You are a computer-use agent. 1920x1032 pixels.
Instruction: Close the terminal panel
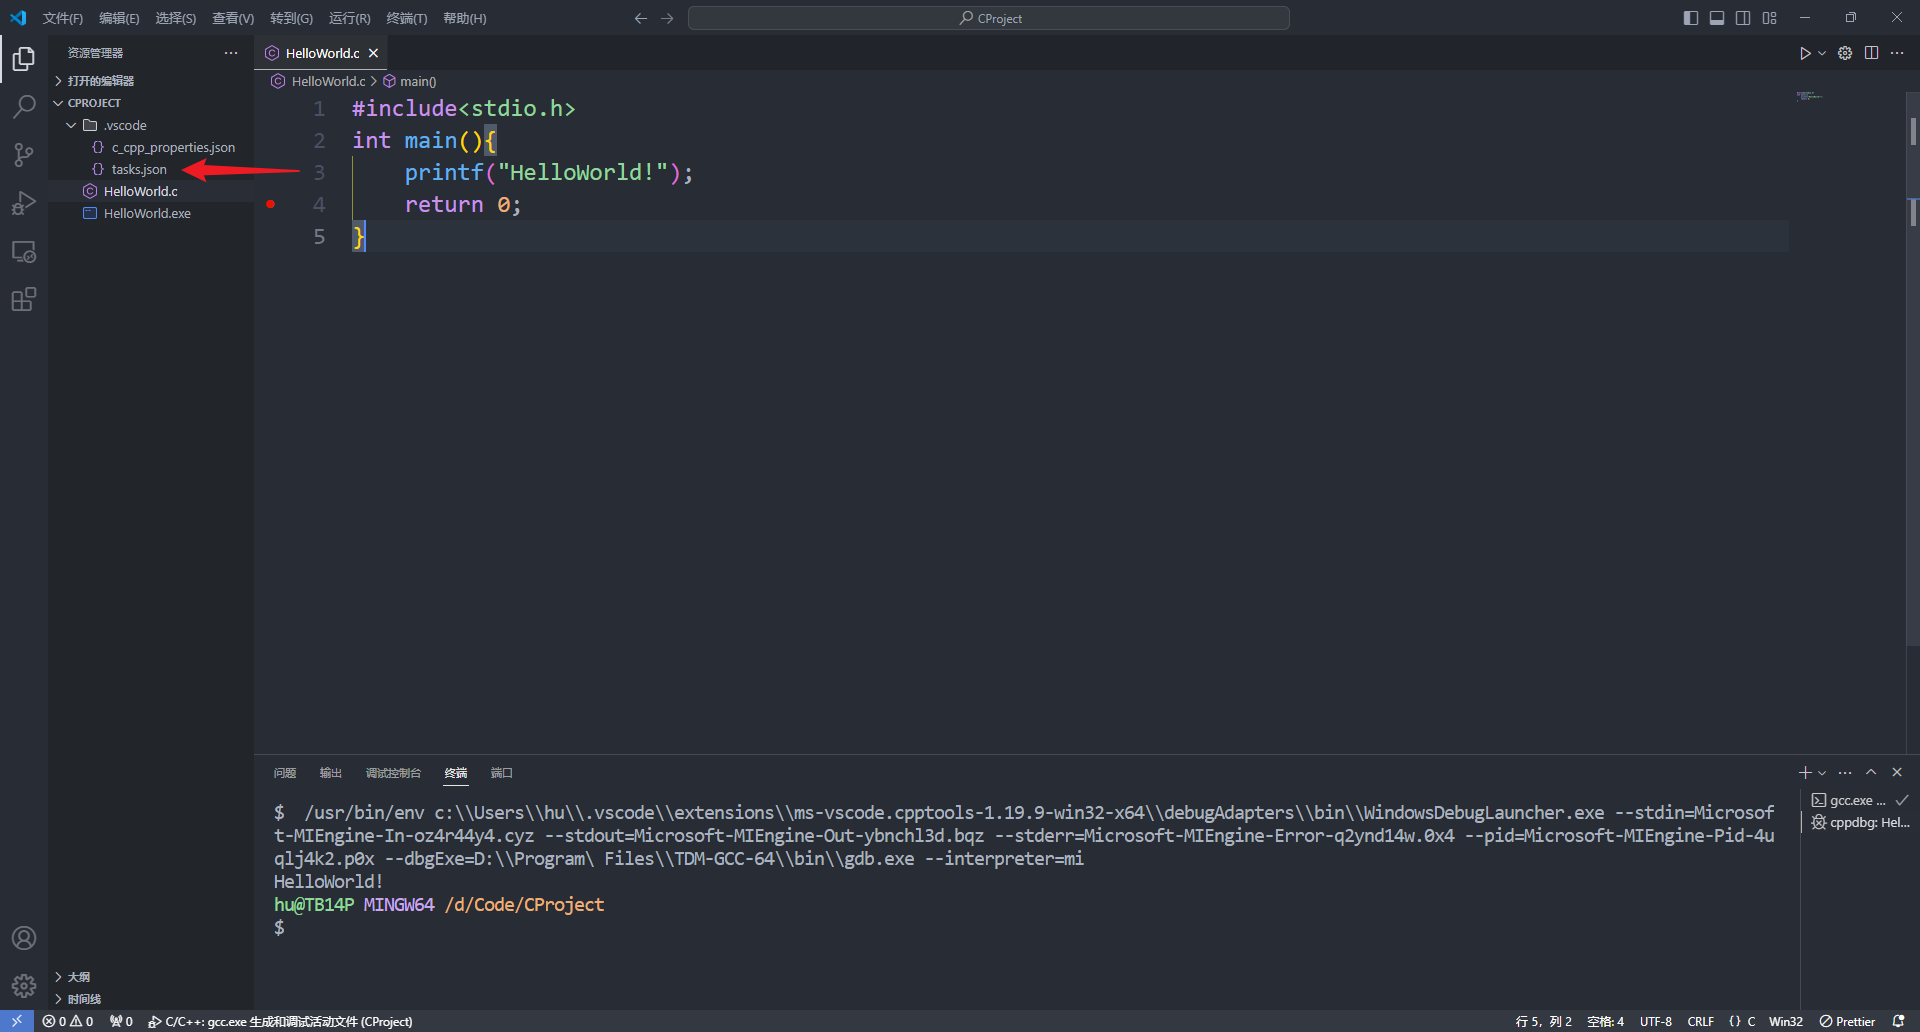point(1897,773)
